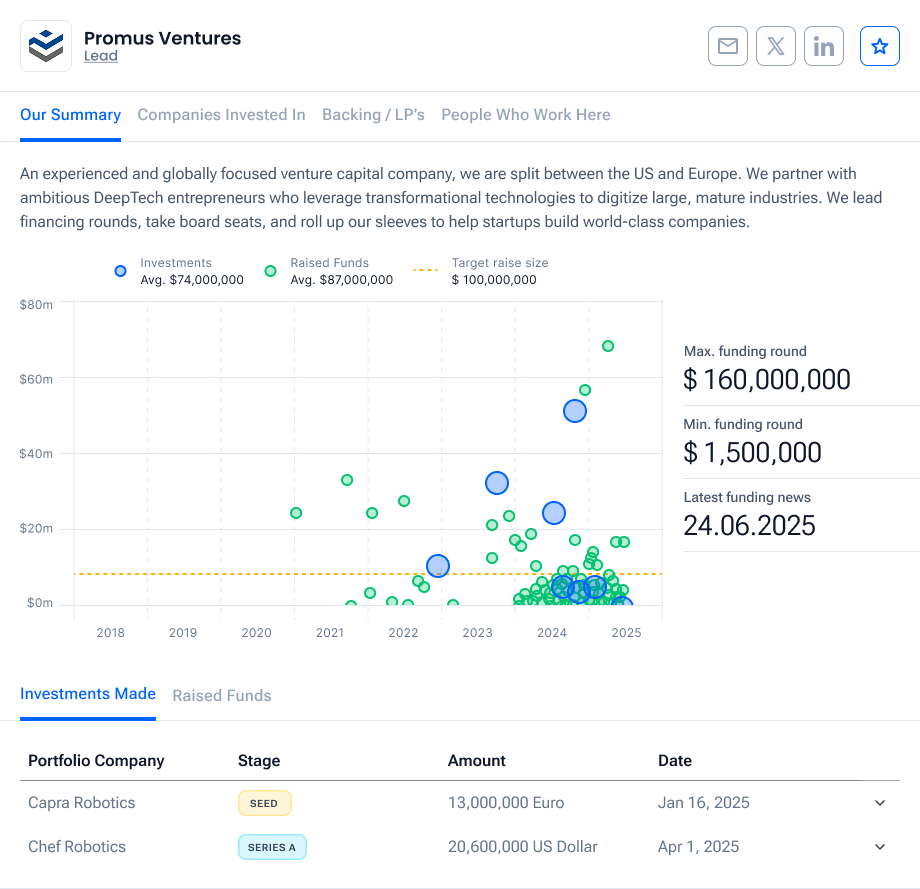This screenshot has width=920, height=889.
Task: Click the email envelope icon
Action: [728, 46]
